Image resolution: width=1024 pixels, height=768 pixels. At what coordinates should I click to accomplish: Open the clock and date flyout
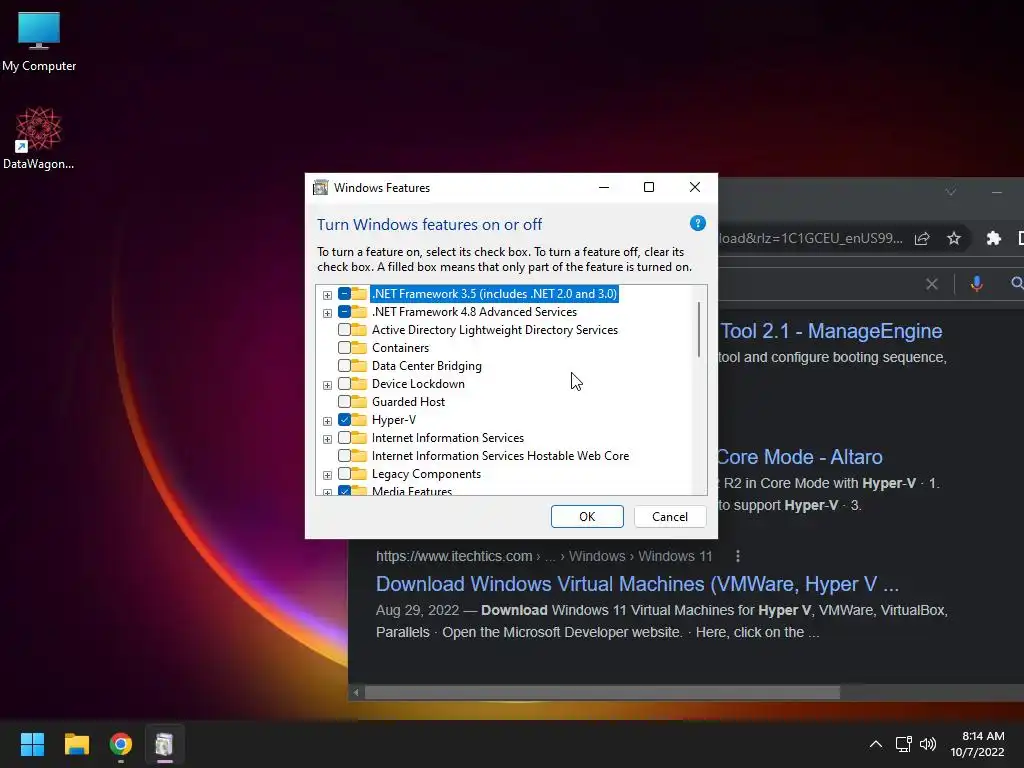click(978, 744)
